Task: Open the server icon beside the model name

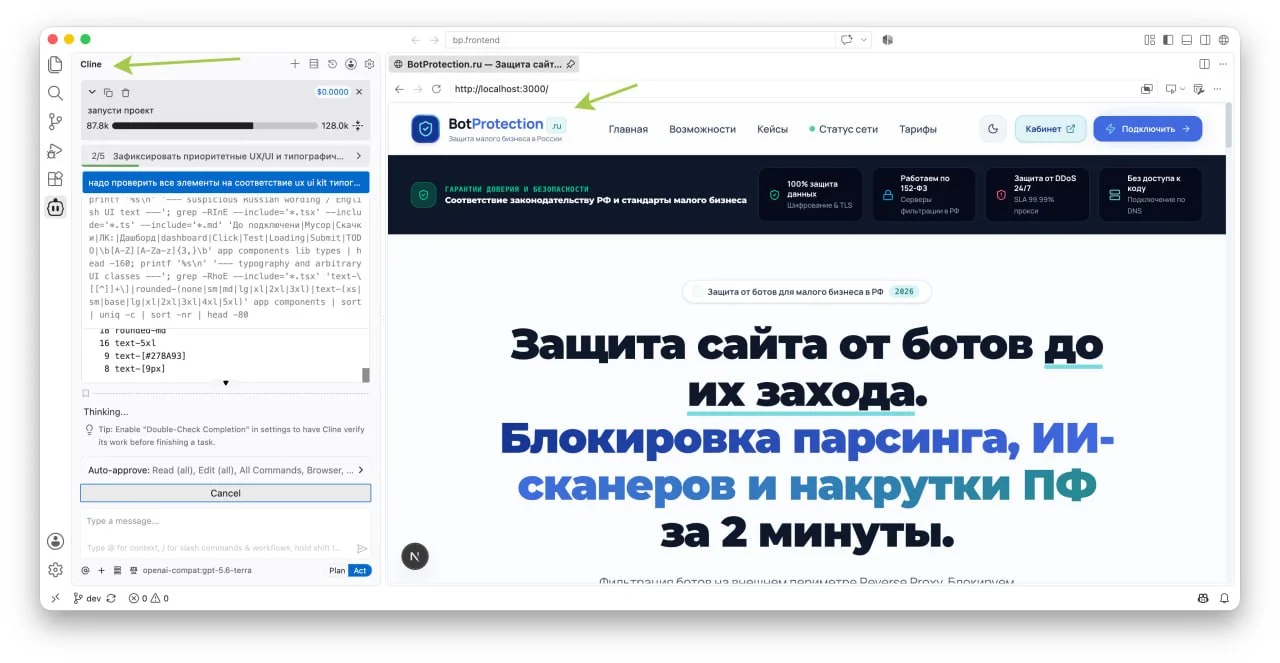Action: 117,570
